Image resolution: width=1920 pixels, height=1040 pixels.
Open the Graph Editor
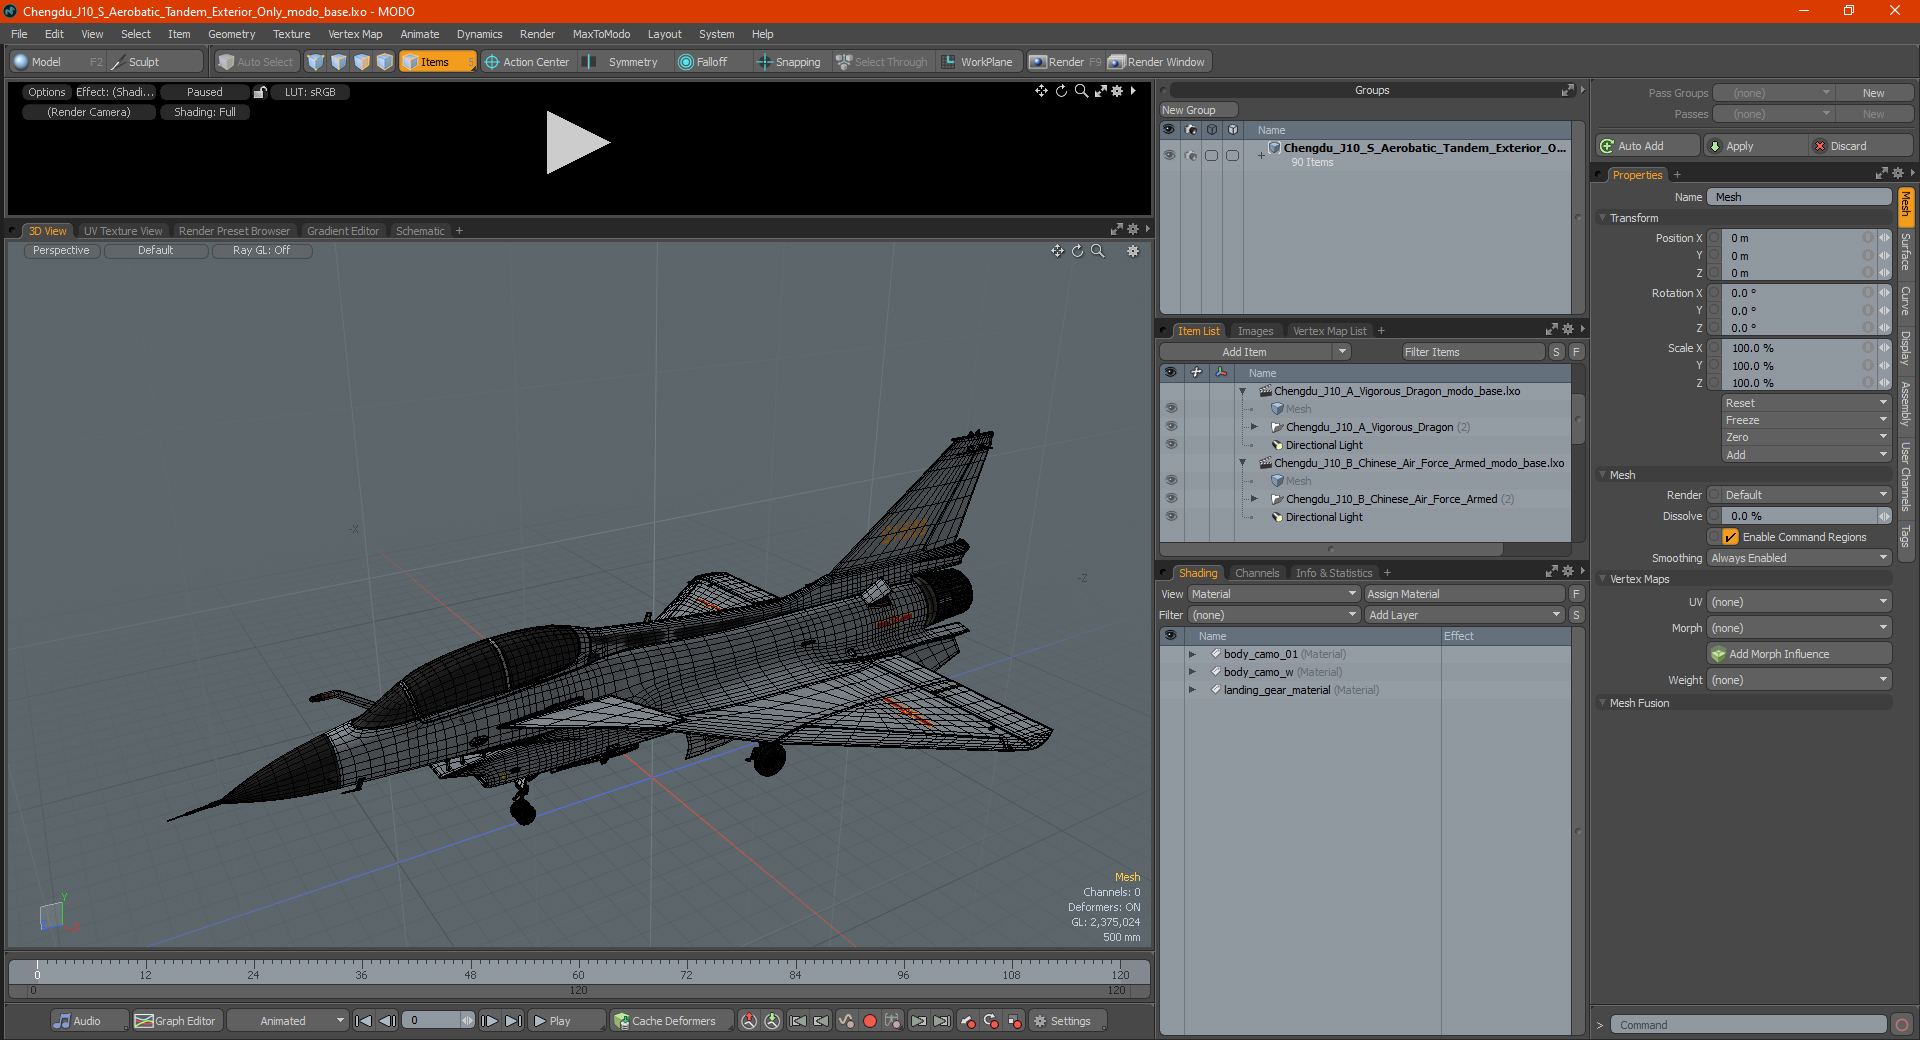tap(175, 1021)
